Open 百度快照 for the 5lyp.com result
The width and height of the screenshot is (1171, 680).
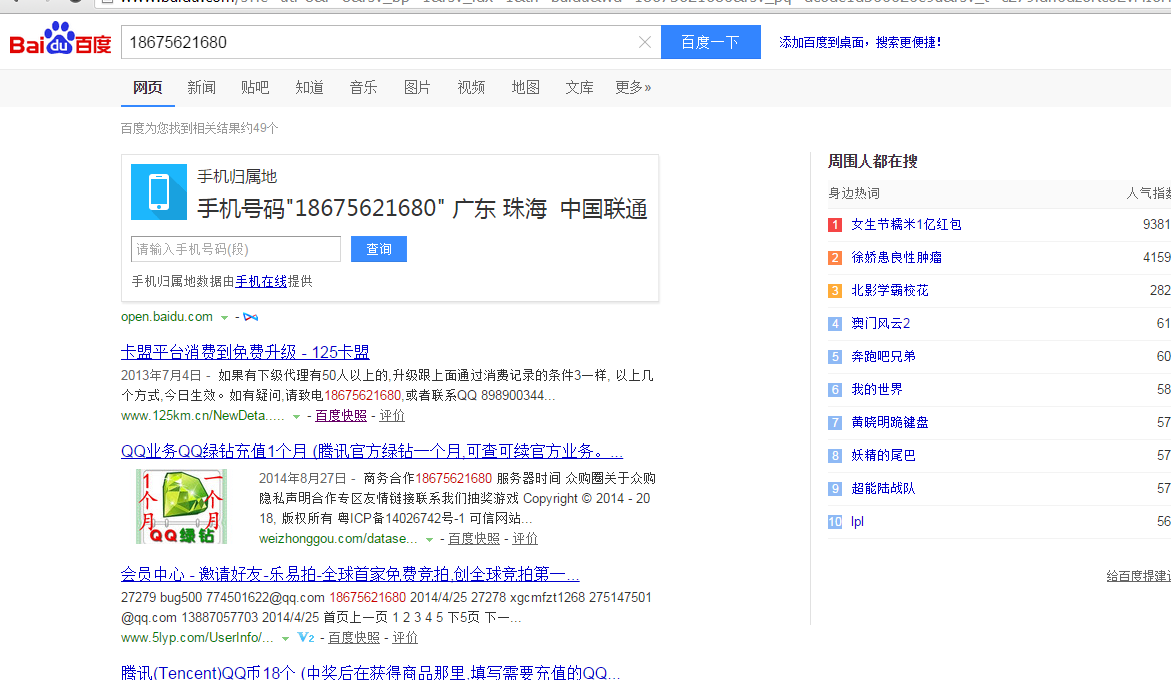354,637
